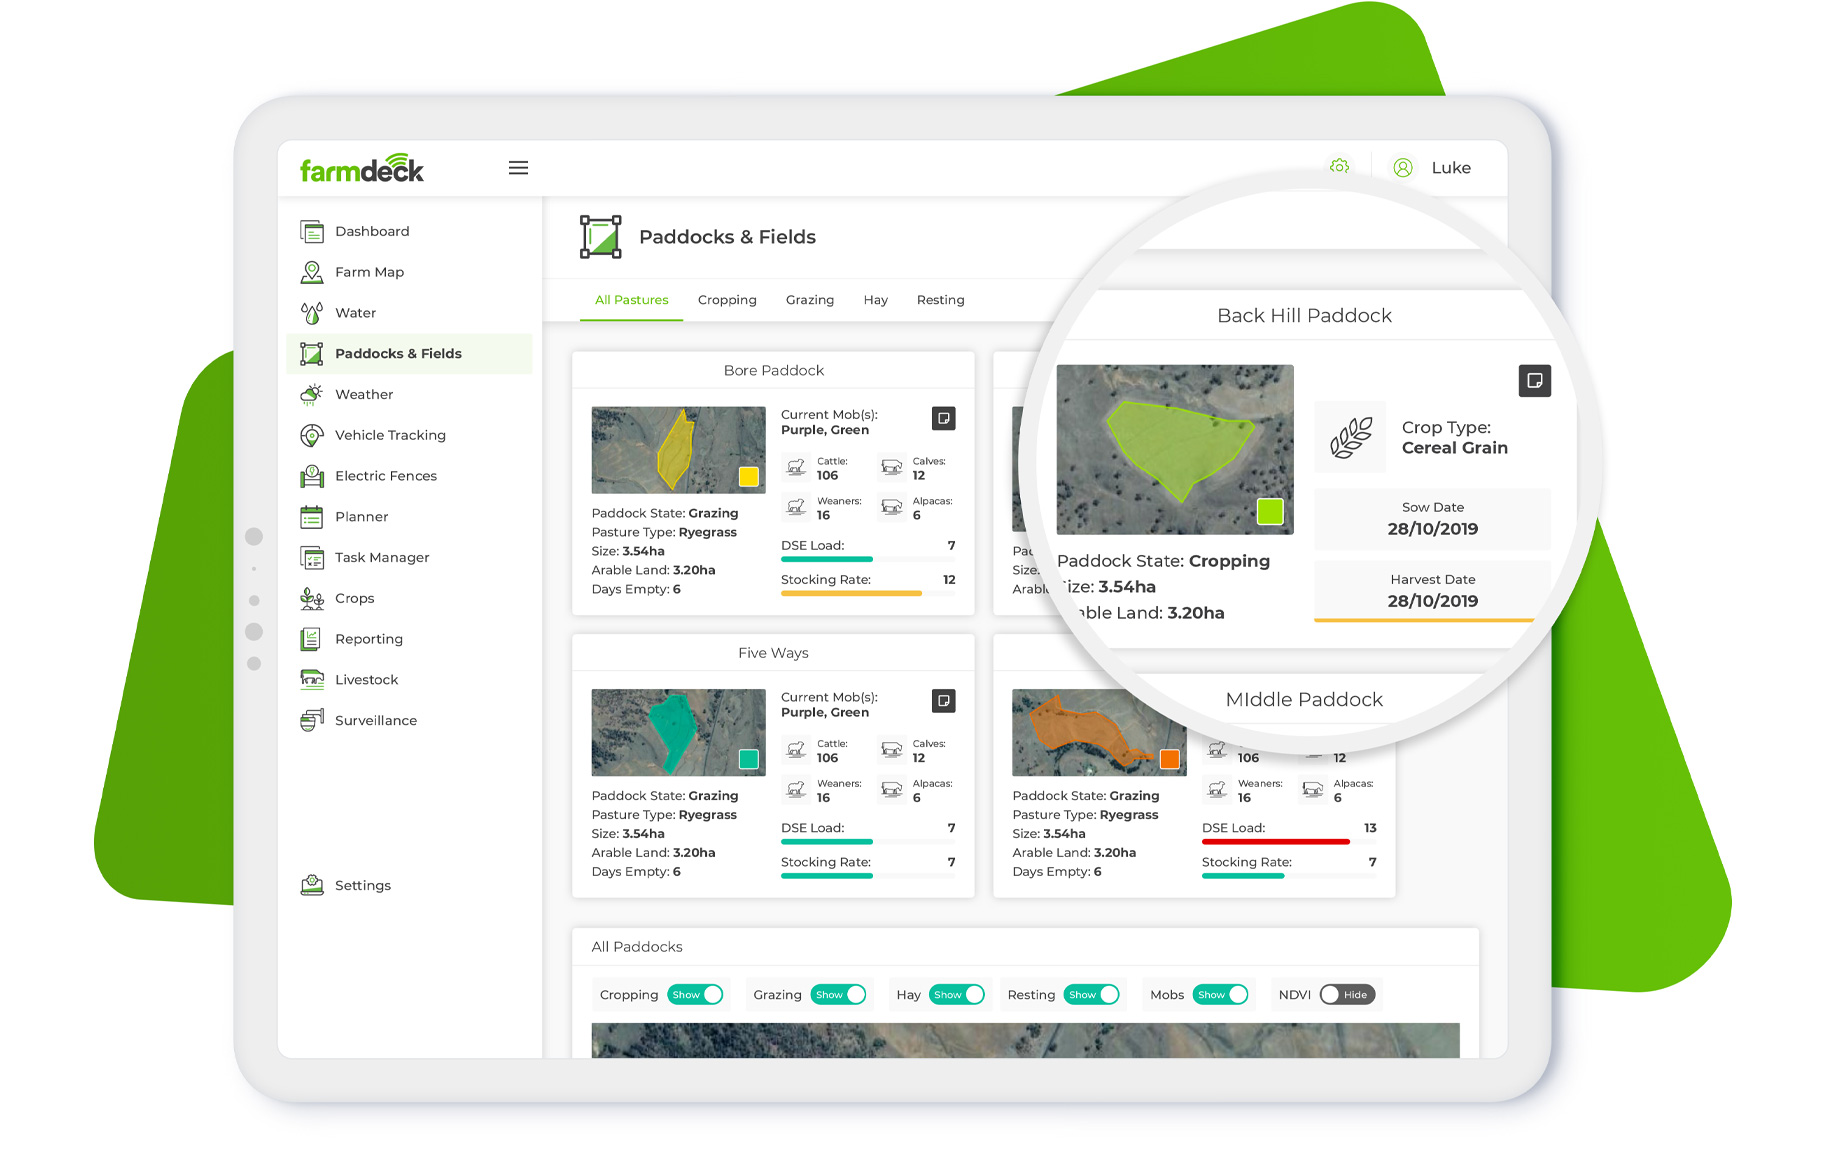
Task: Open note icon on Five Ways card
Action: (943, 701)
